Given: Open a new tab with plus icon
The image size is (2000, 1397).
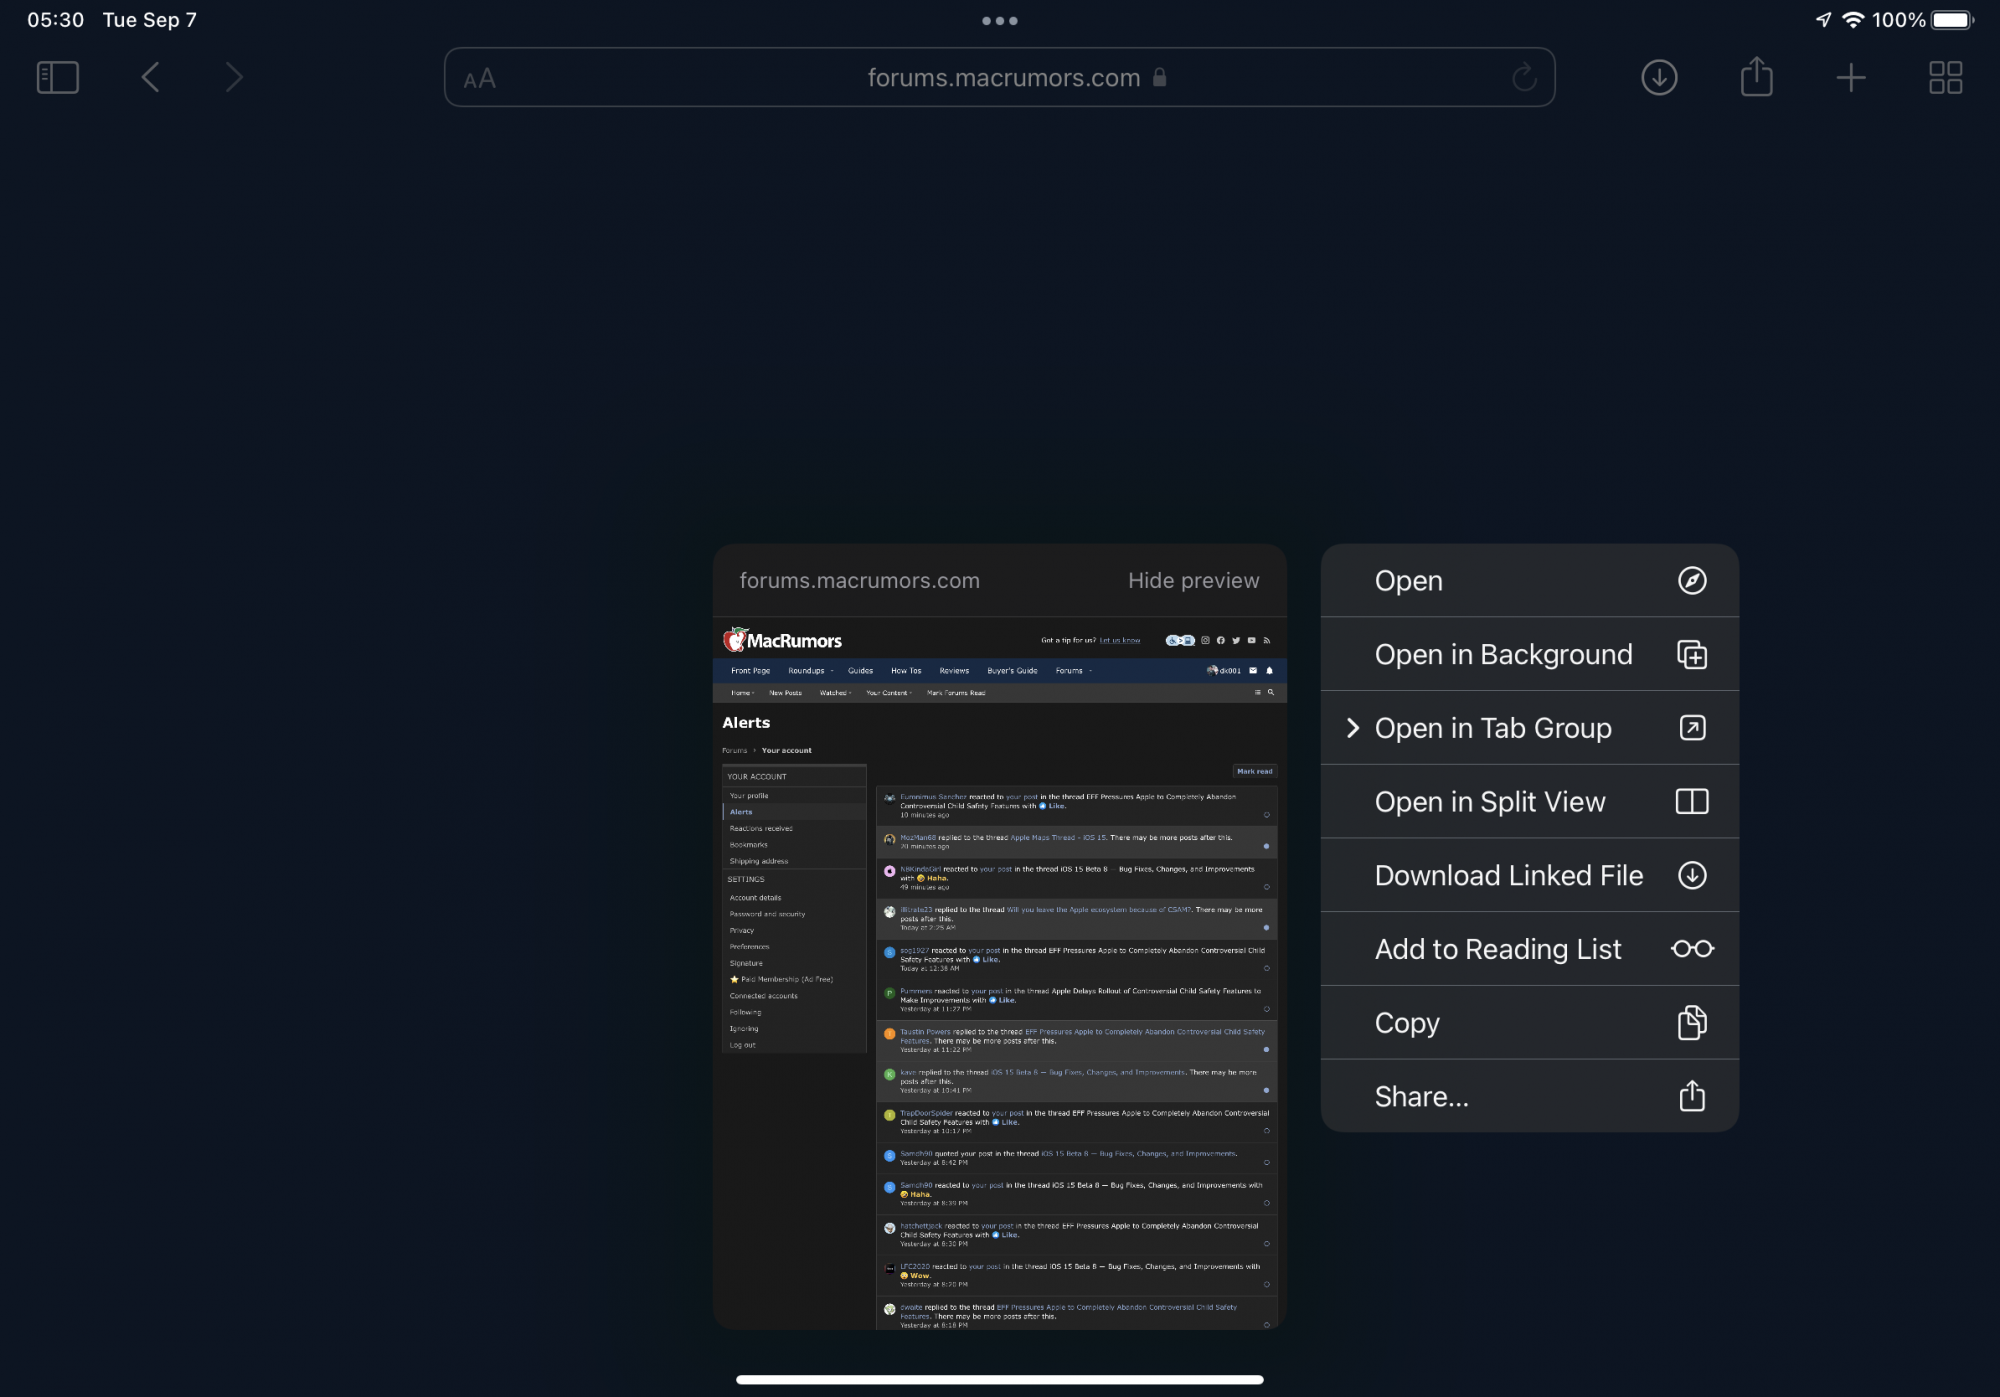Looking at the screenshot, I should (1851, 77).
